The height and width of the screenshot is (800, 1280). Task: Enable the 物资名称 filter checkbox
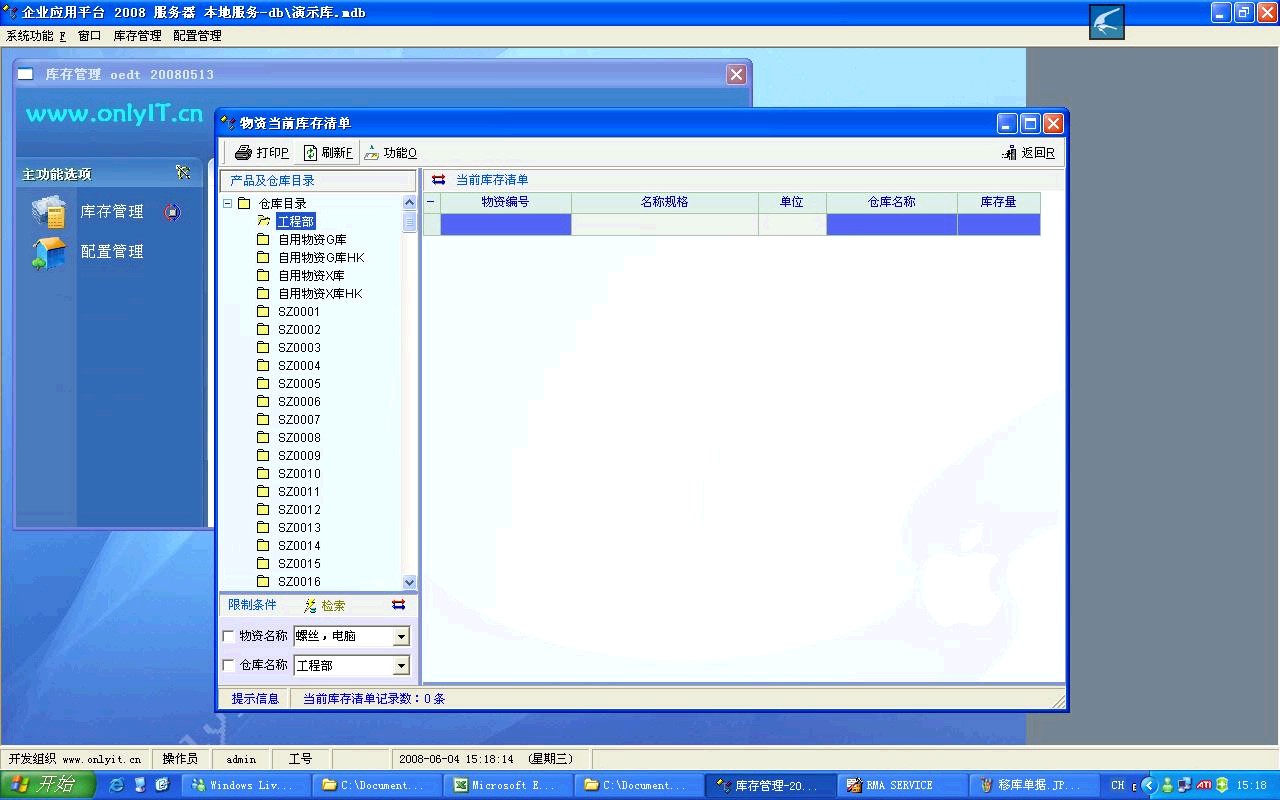[x=228, y=636]
